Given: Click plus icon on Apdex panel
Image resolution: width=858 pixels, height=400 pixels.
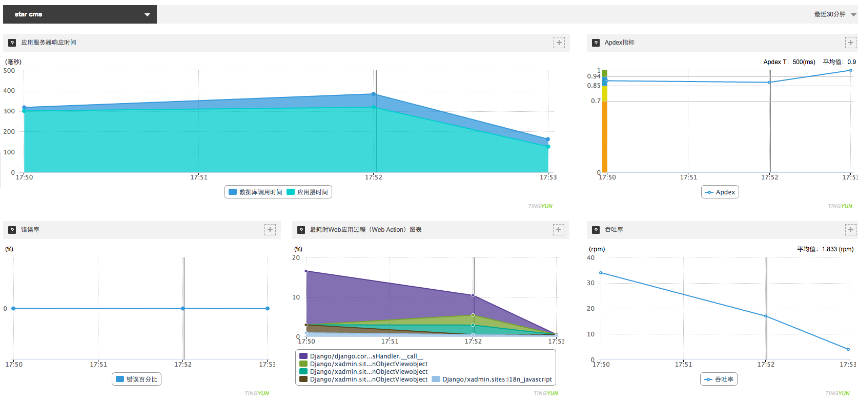Looking at the screenshot, I should pyautogui.click(x=851, y=42).
